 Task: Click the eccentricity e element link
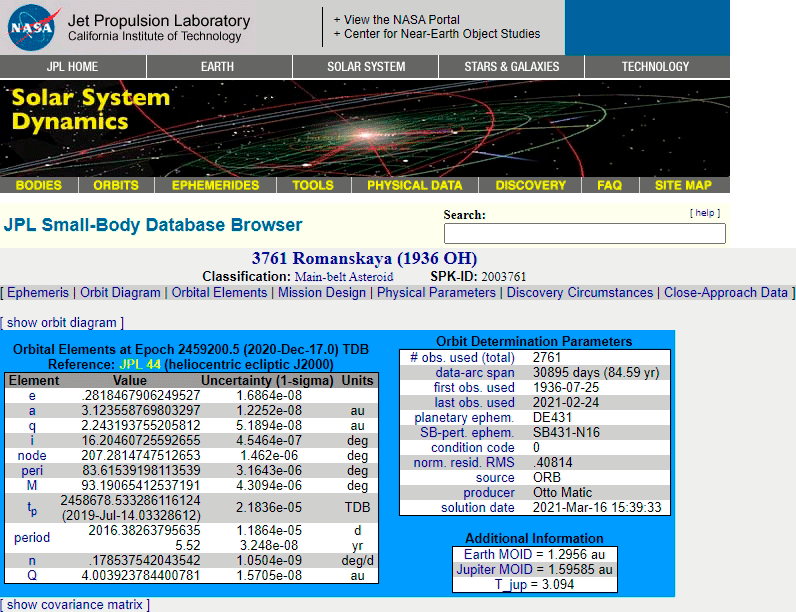point(32,395)
